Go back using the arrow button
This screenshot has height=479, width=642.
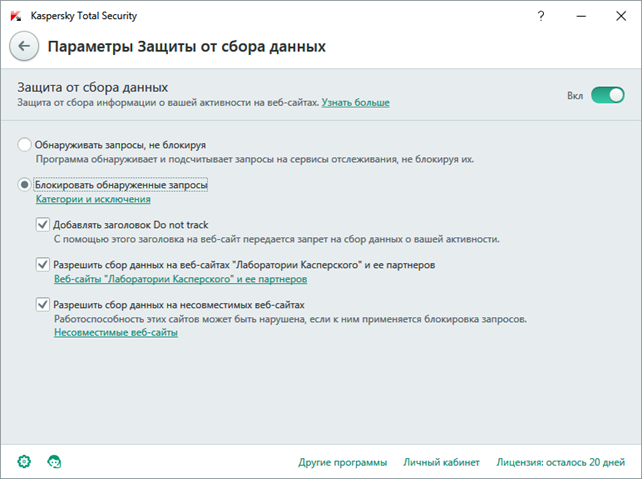pos(24,46)
